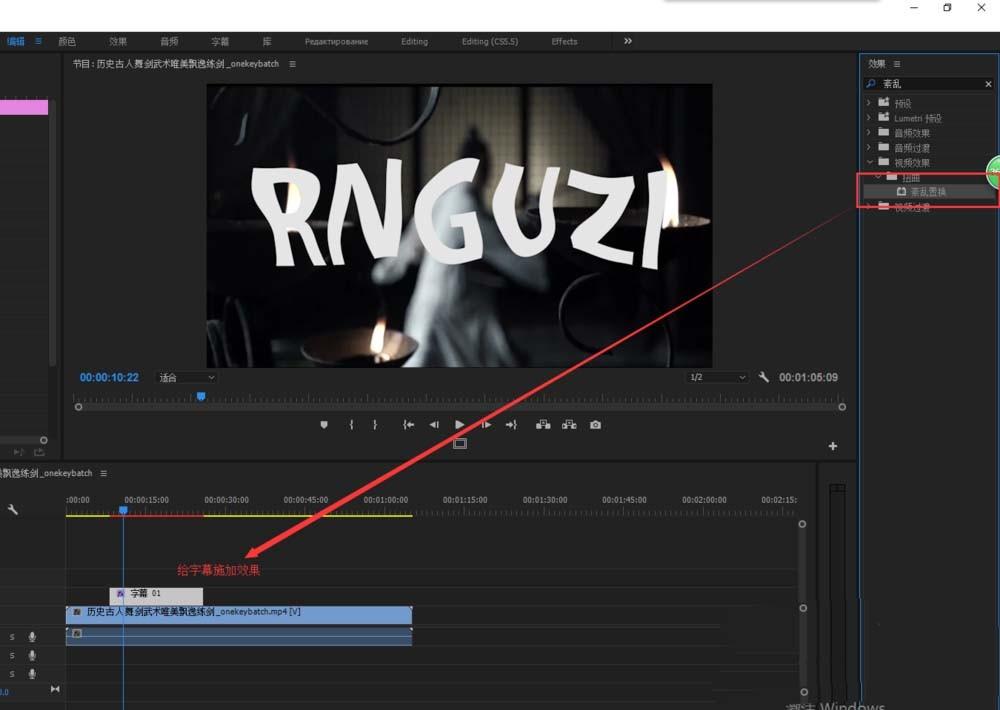Switch to the 颜色 workspace tab
The height and width of the screenshot is (710, 1000).
pyautogui.click(x=68, y=41)
